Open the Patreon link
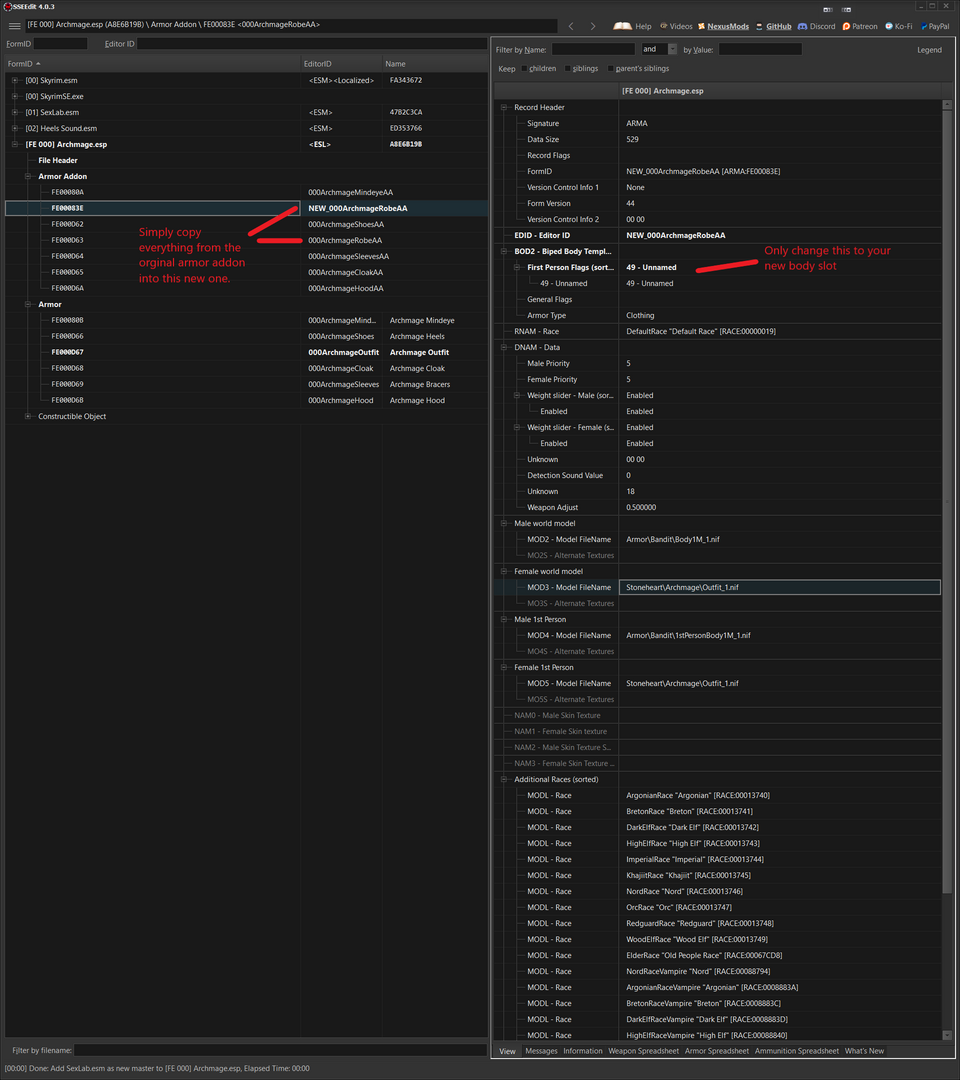 (x=864, y=26)
